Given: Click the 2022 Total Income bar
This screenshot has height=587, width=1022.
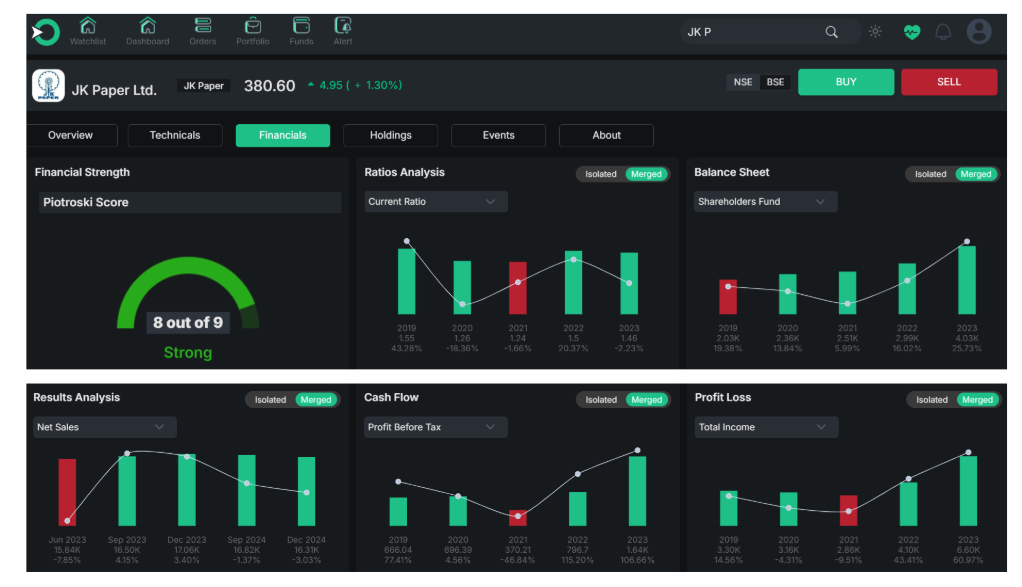Looking at the screenshot, I should (909, 504).
